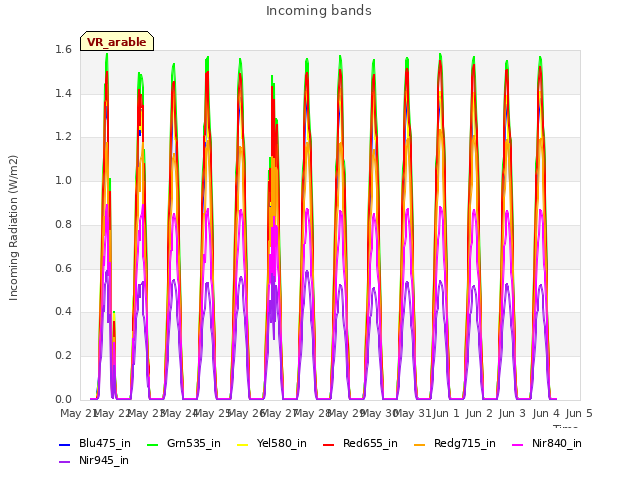This screenshot has width=640, height=480.
Task: Click the 0.4 y-axis tick label
Action: click(x=63, y=311)
